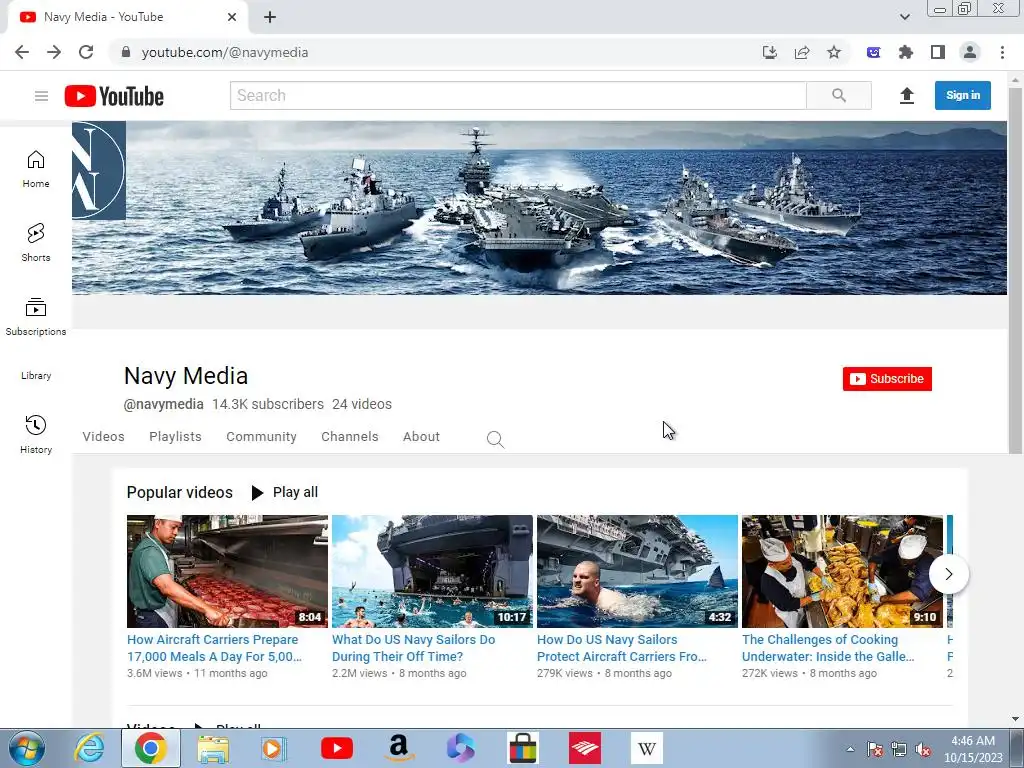Viewport: 1024px width, 768px height.
Task: Click the page vertical scrollbar
Action: (x=1015, y=271)
